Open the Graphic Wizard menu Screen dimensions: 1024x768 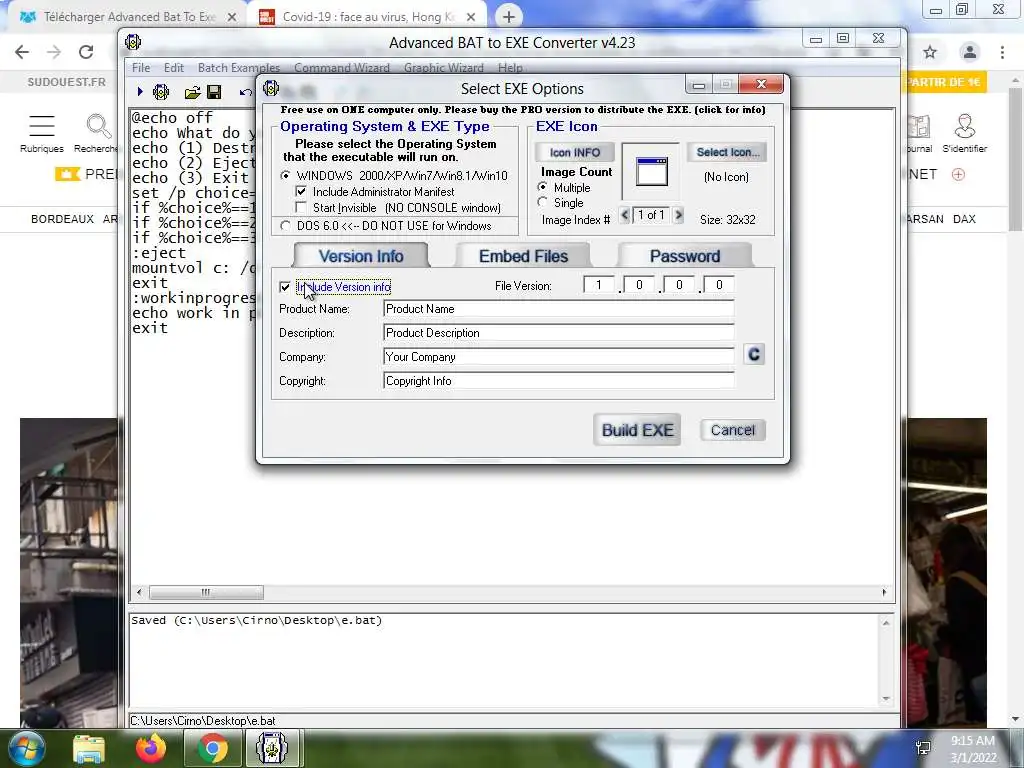[443, 68]
